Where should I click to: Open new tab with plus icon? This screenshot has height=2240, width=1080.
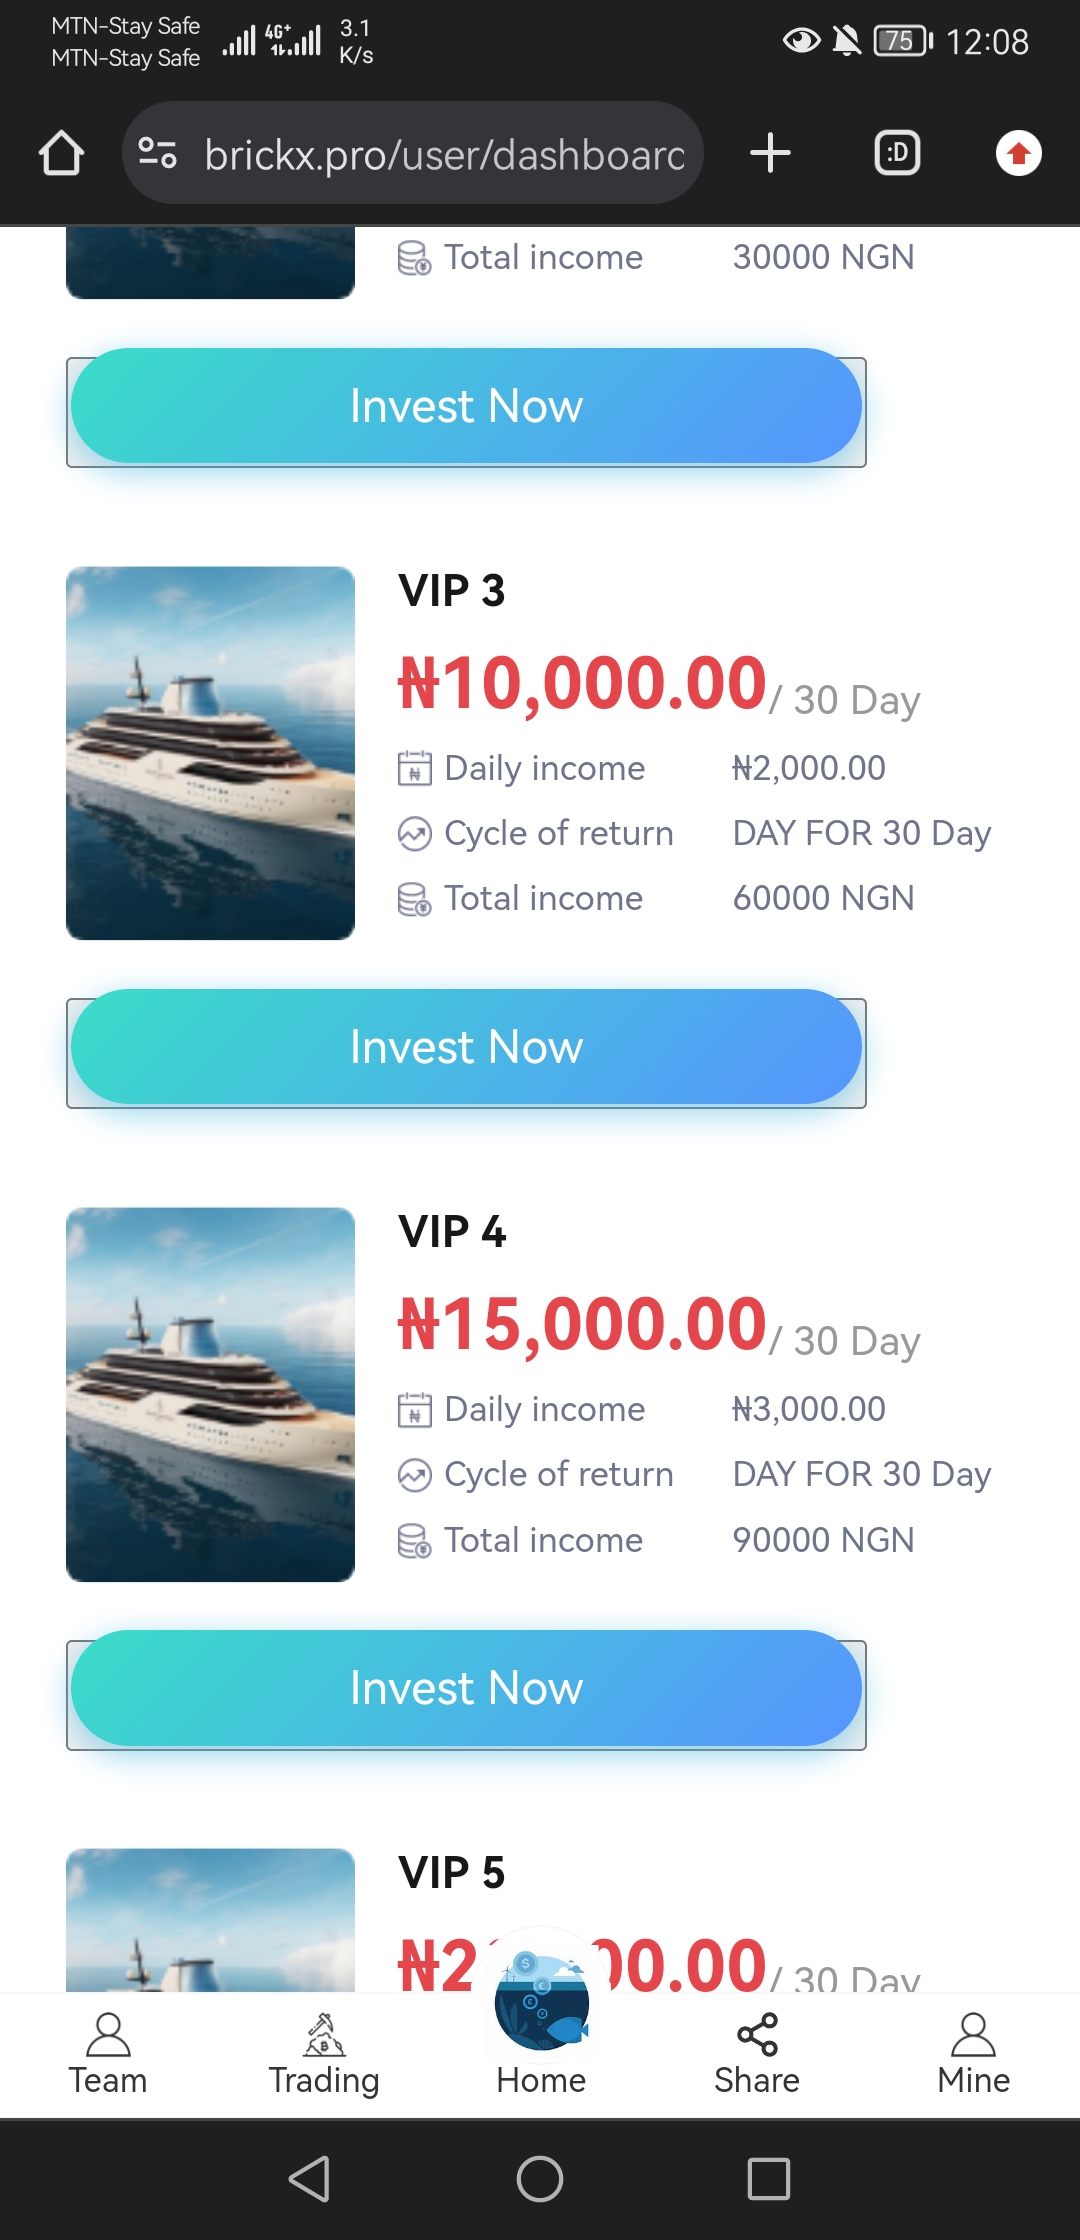(770, 153)
